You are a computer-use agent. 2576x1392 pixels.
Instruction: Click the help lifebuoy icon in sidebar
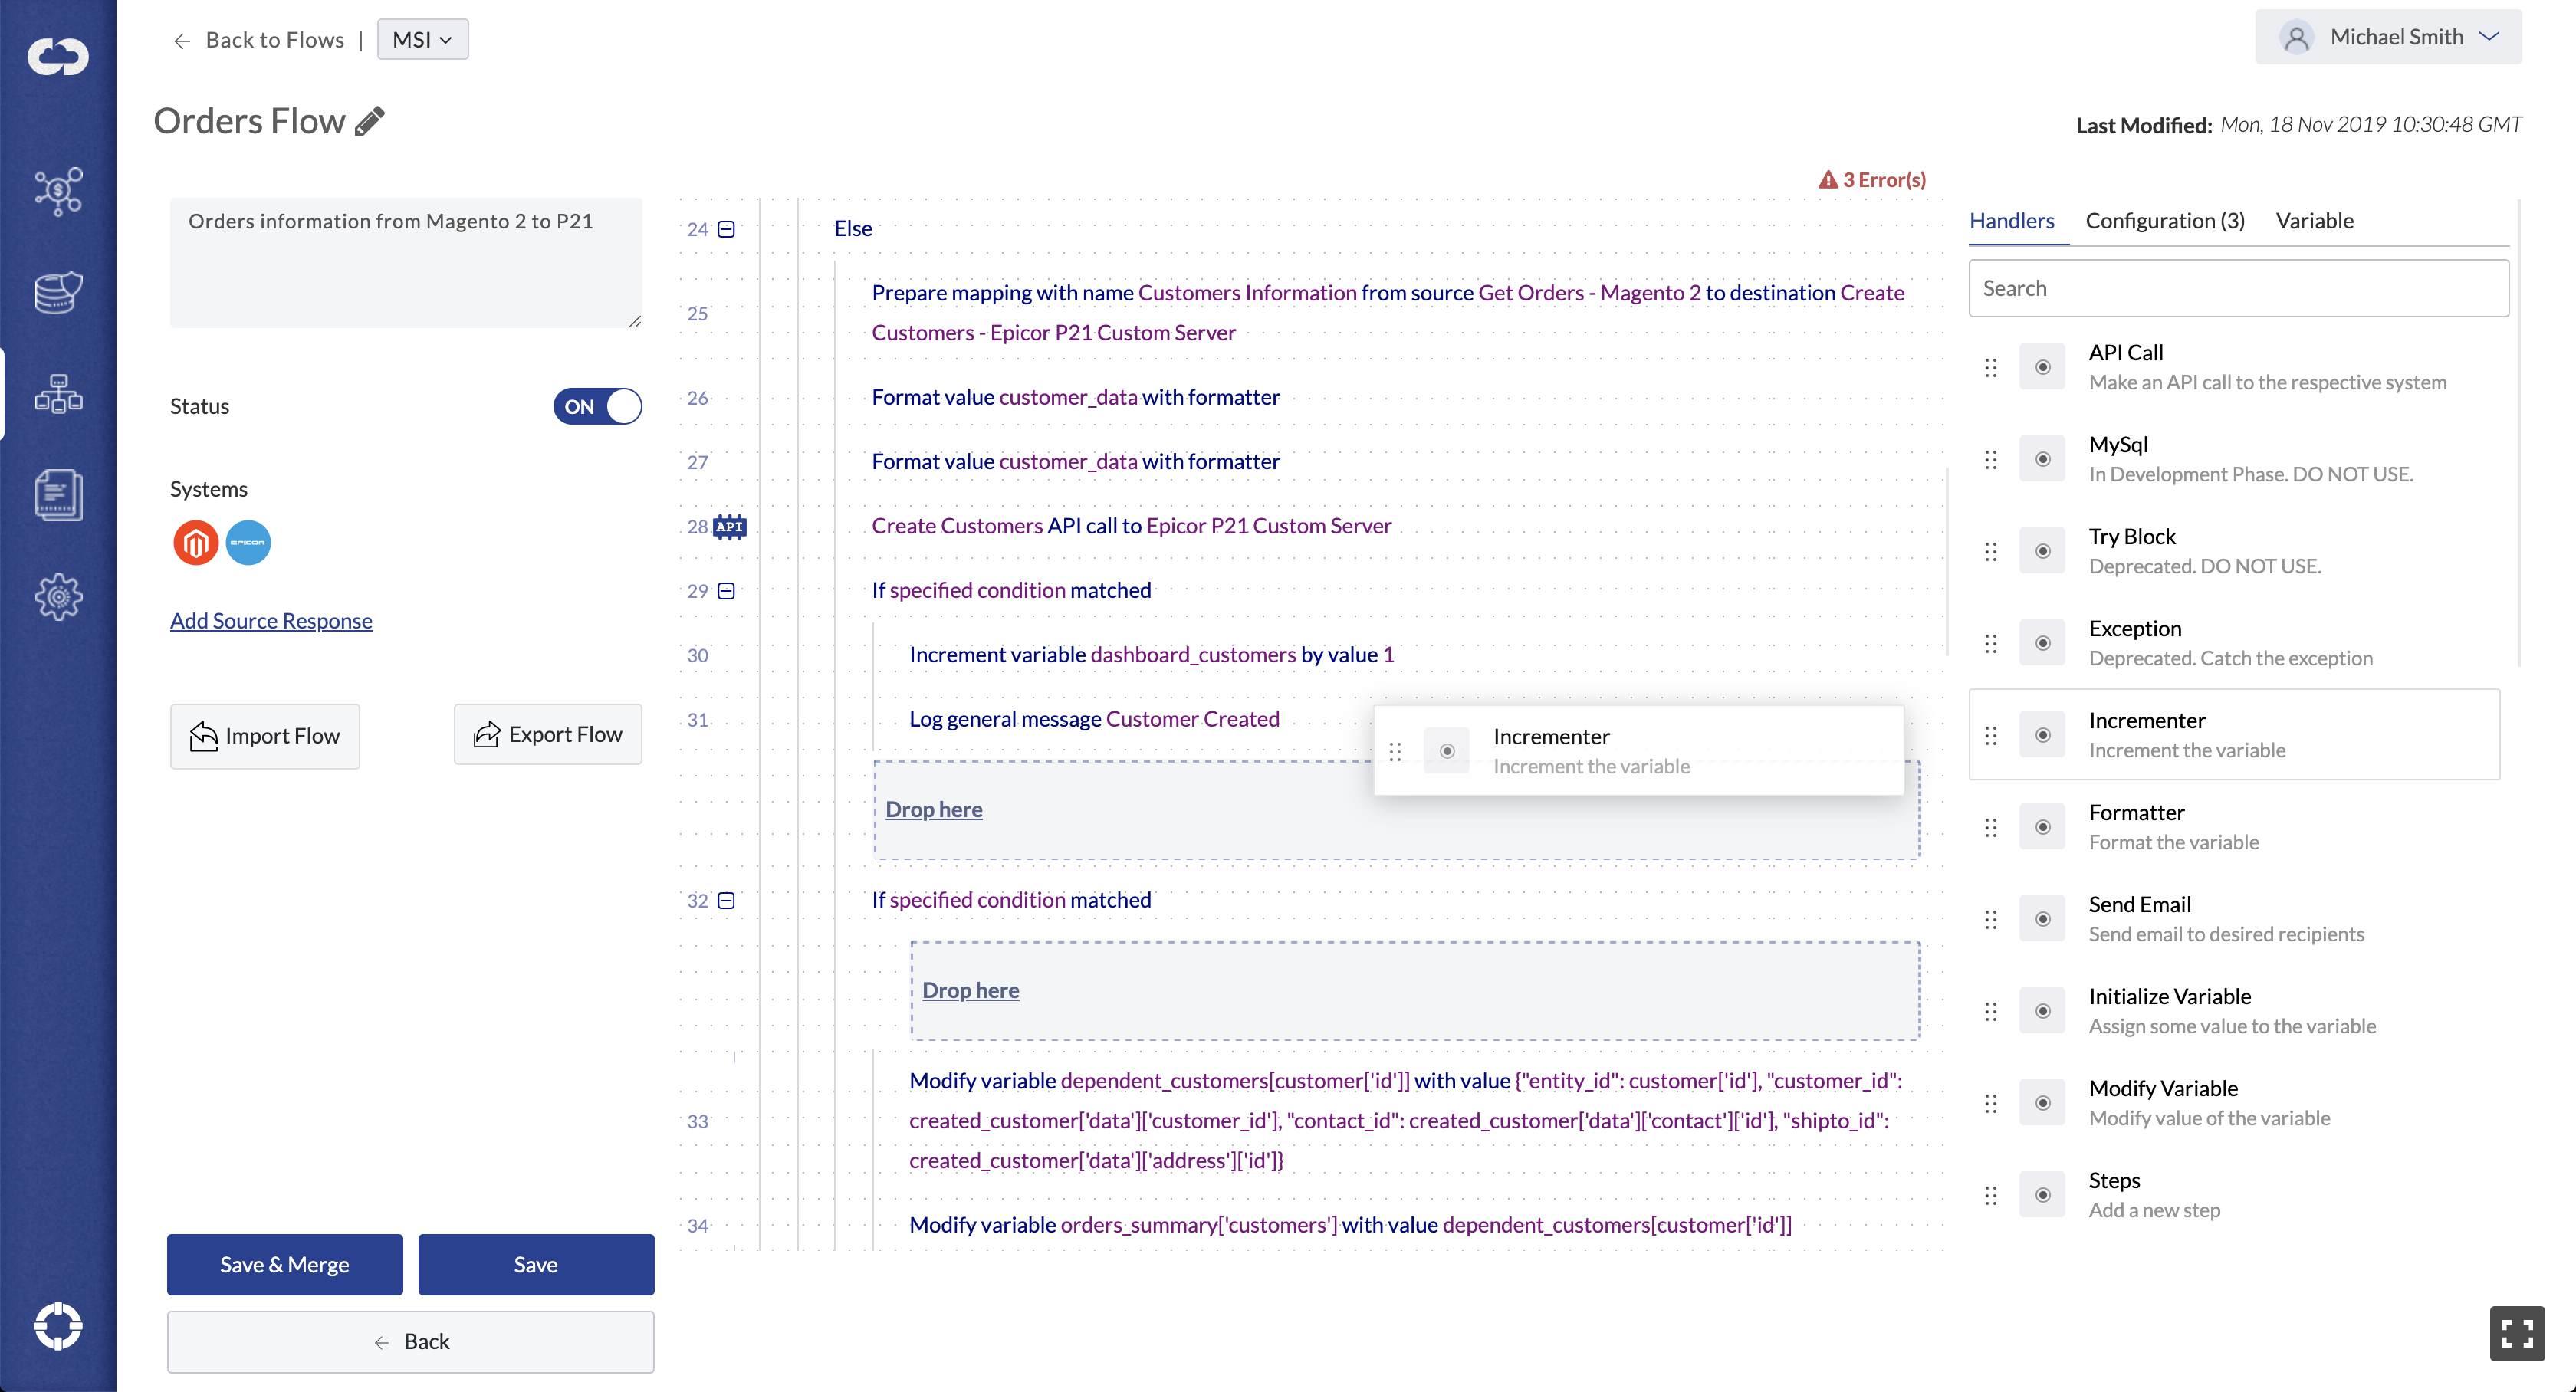58,1326
